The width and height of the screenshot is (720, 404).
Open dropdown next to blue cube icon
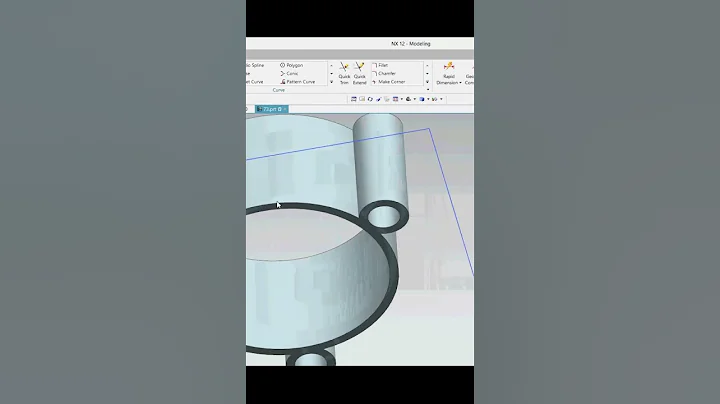tap(428, 99)
